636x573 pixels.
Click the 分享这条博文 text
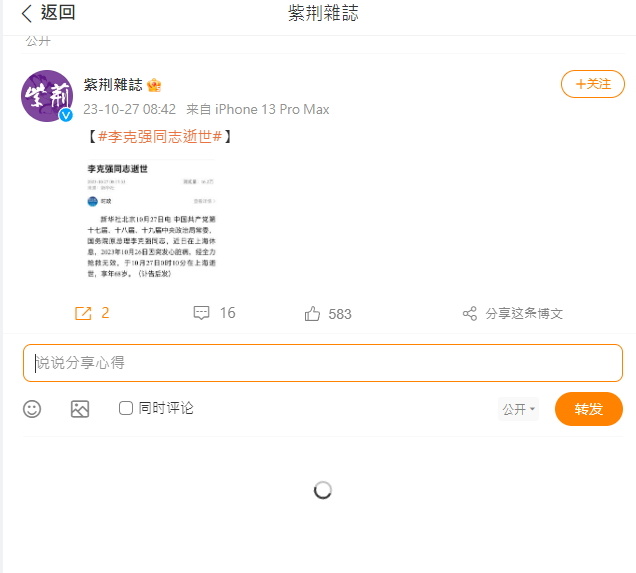tap(524, 313)
